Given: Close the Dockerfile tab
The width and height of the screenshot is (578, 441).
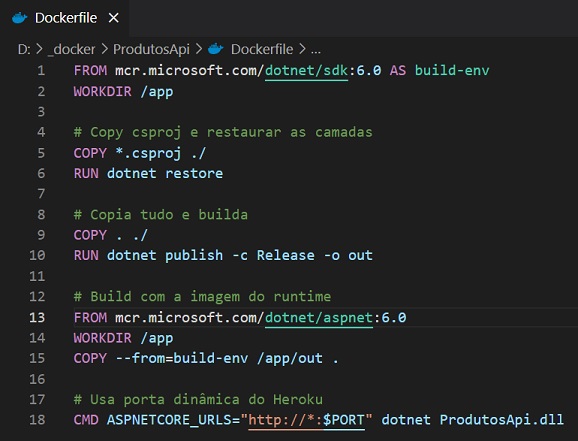Looking at the screenshot, I should [114, 18].
